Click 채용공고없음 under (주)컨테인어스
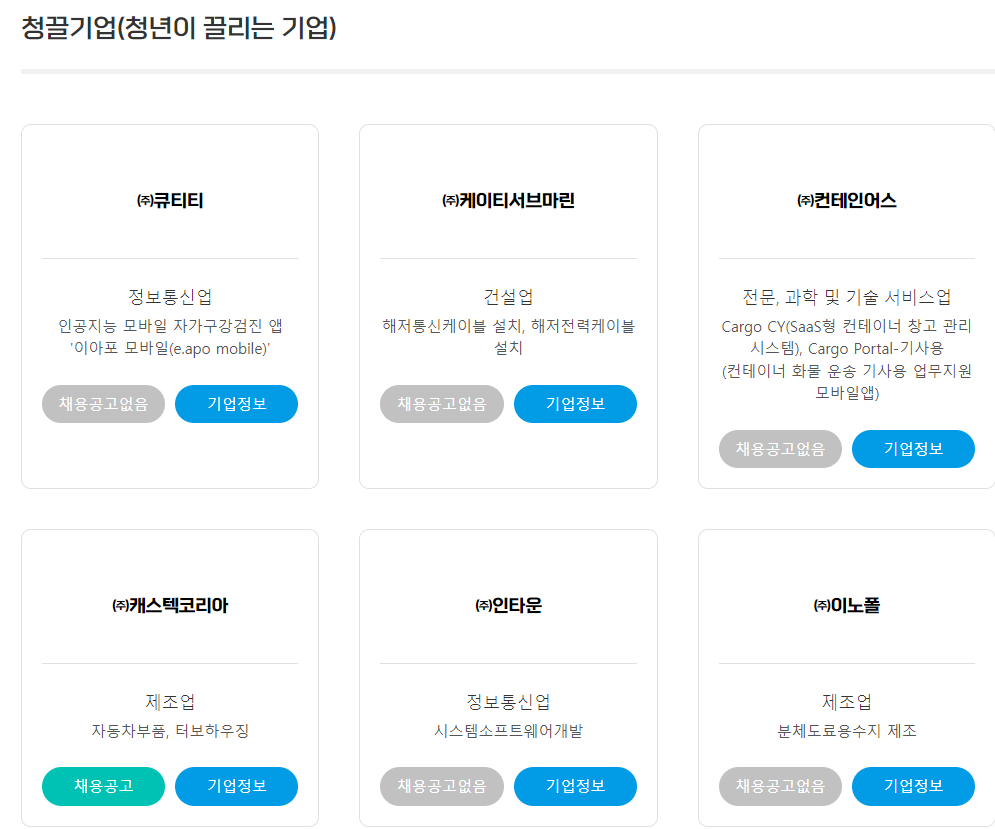 780,449
